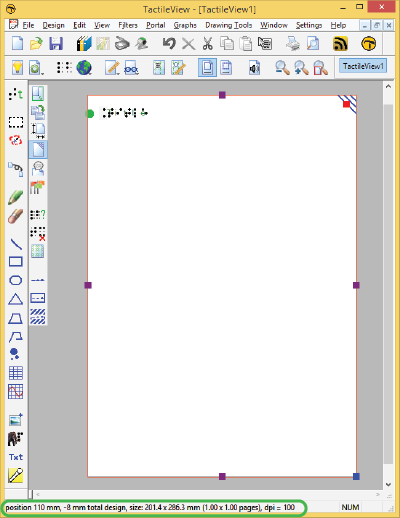This screenshot has height=518, width=400.
Task: Toggle the selected page corner tool
Action: click(38, 149)
